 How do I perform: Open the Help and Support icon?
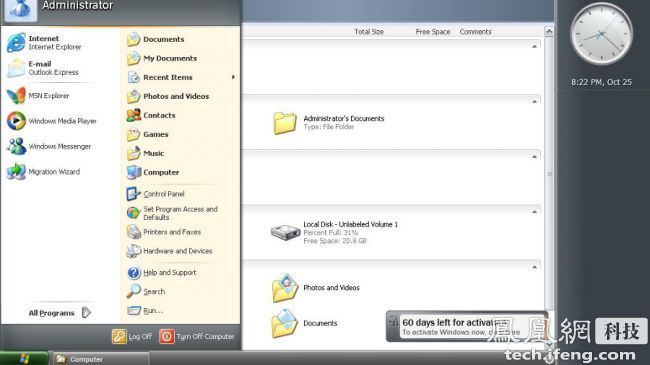click(x=133, y=273)
